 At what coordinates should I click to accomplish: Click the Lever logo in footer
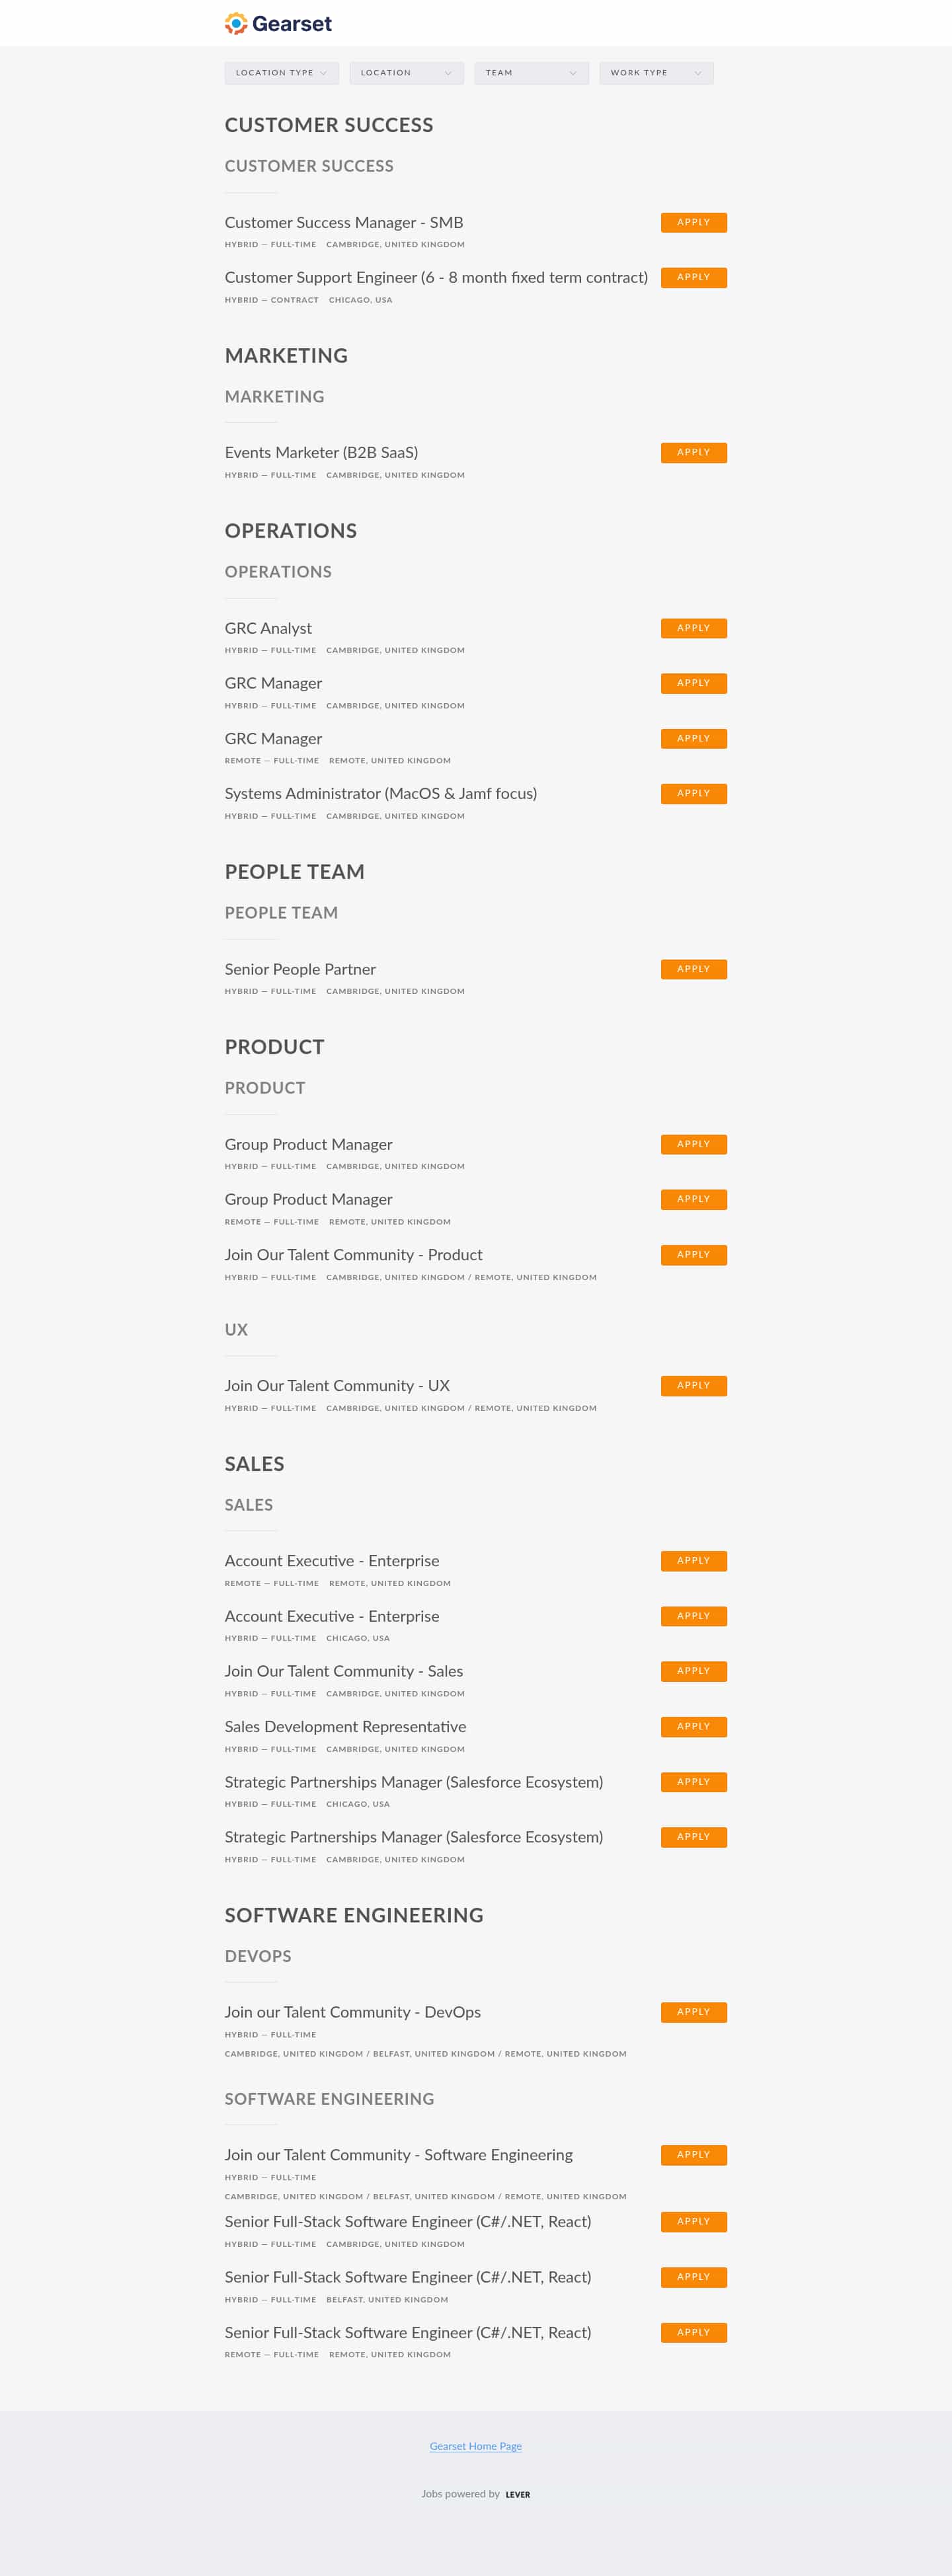click(518, 2494)
